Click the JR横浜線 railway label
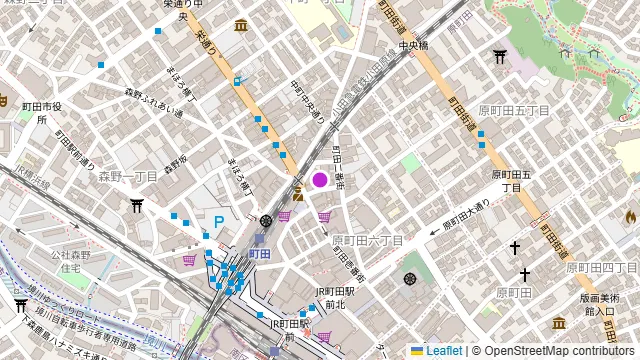The width and height of the screenshot is (640, 360). coord(32,177)
